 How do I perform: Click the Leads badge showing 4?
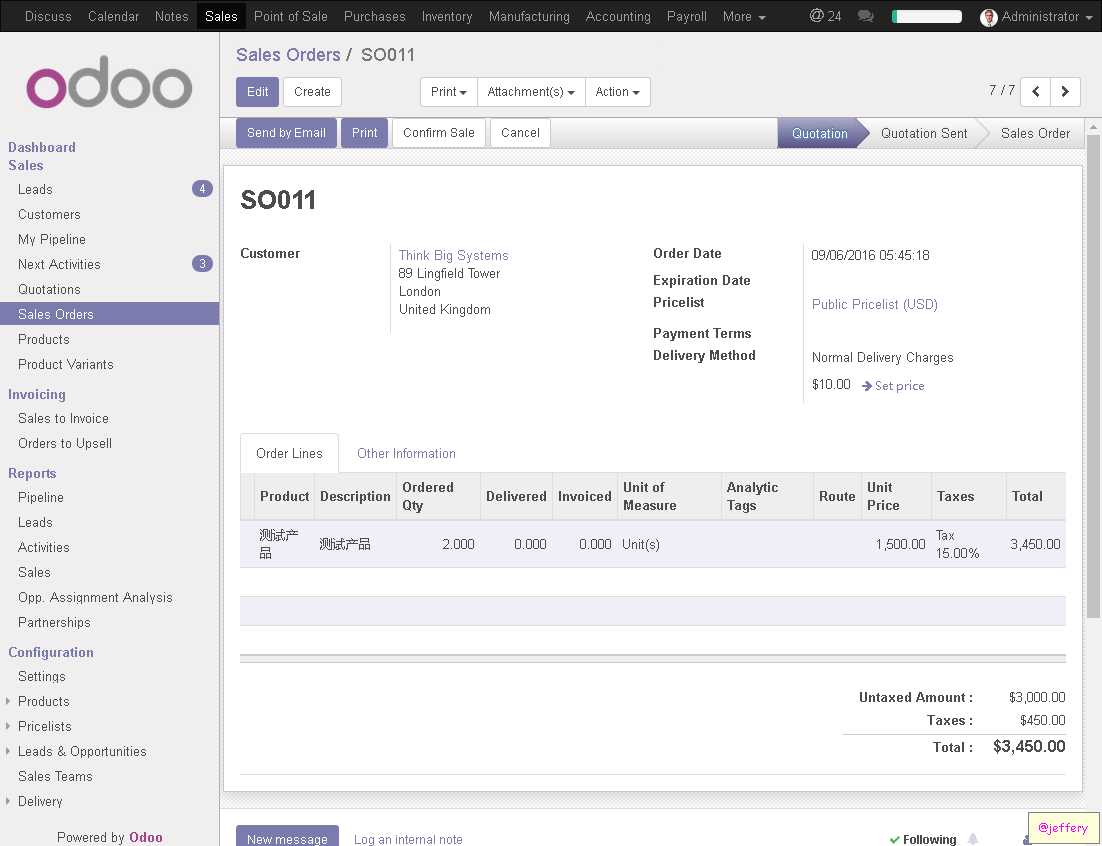click(202, 188)
